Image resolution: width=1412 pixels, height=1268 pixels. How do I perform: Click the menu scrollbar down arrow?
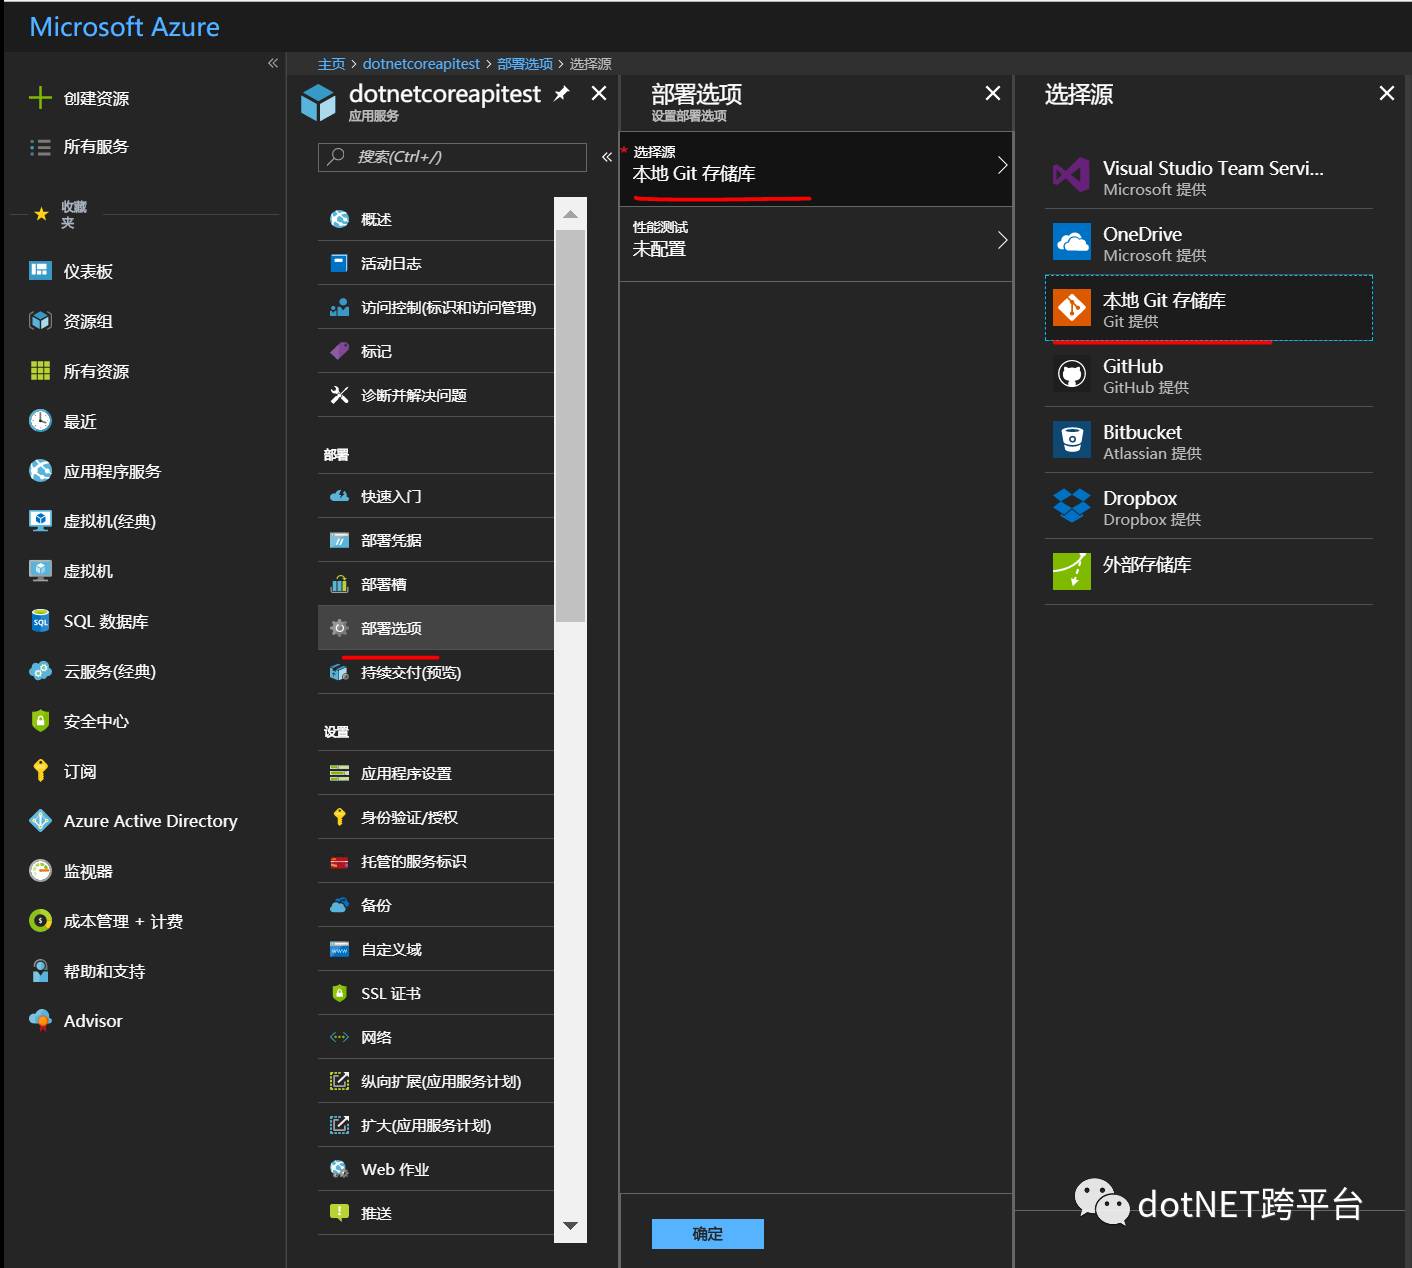click(x=570, y=1226)
